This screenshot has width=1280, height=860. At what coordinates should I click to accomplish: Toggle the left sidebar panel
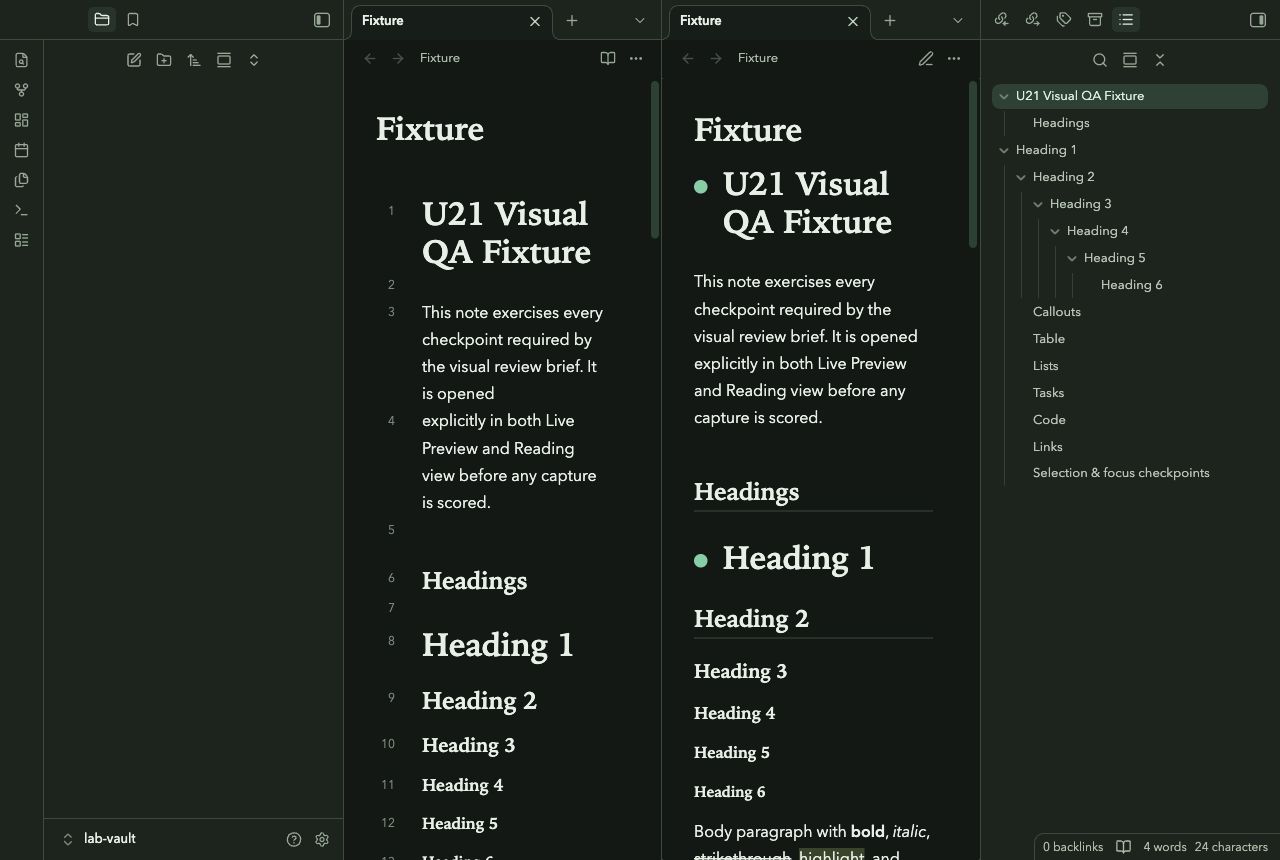[322, 20]
